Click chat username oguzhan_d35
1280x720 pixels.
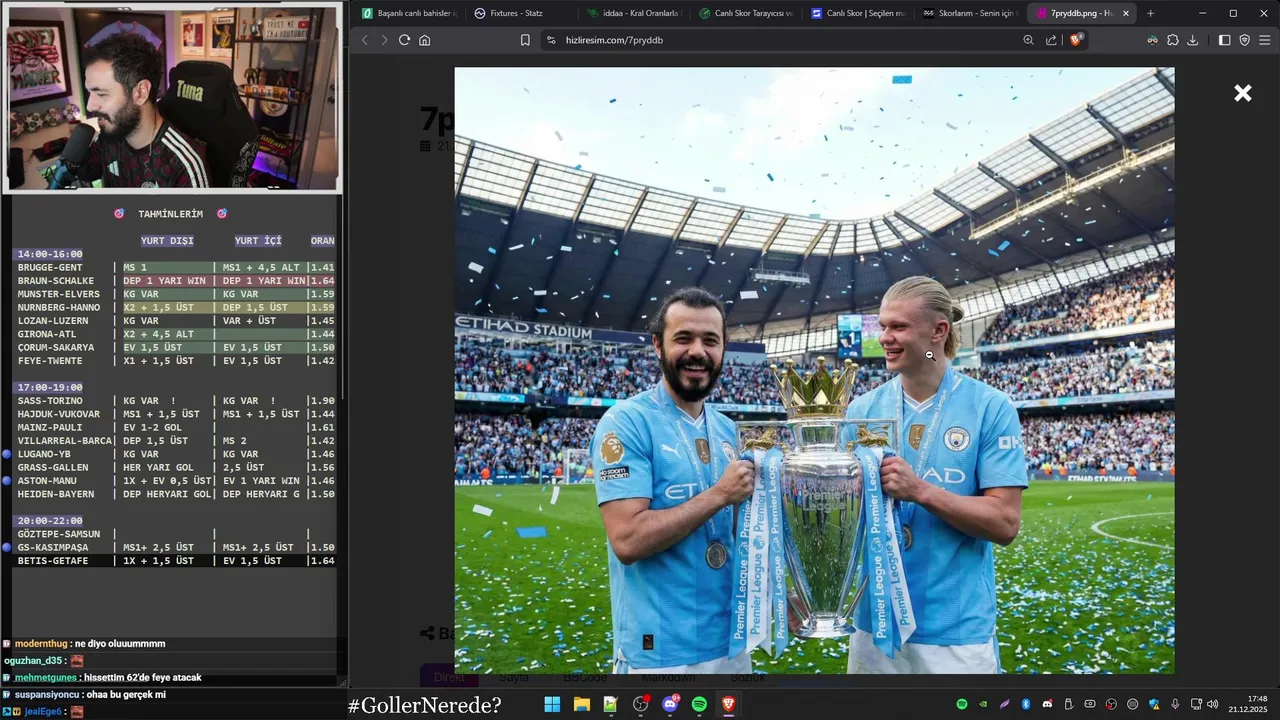[x=34, y=661]
